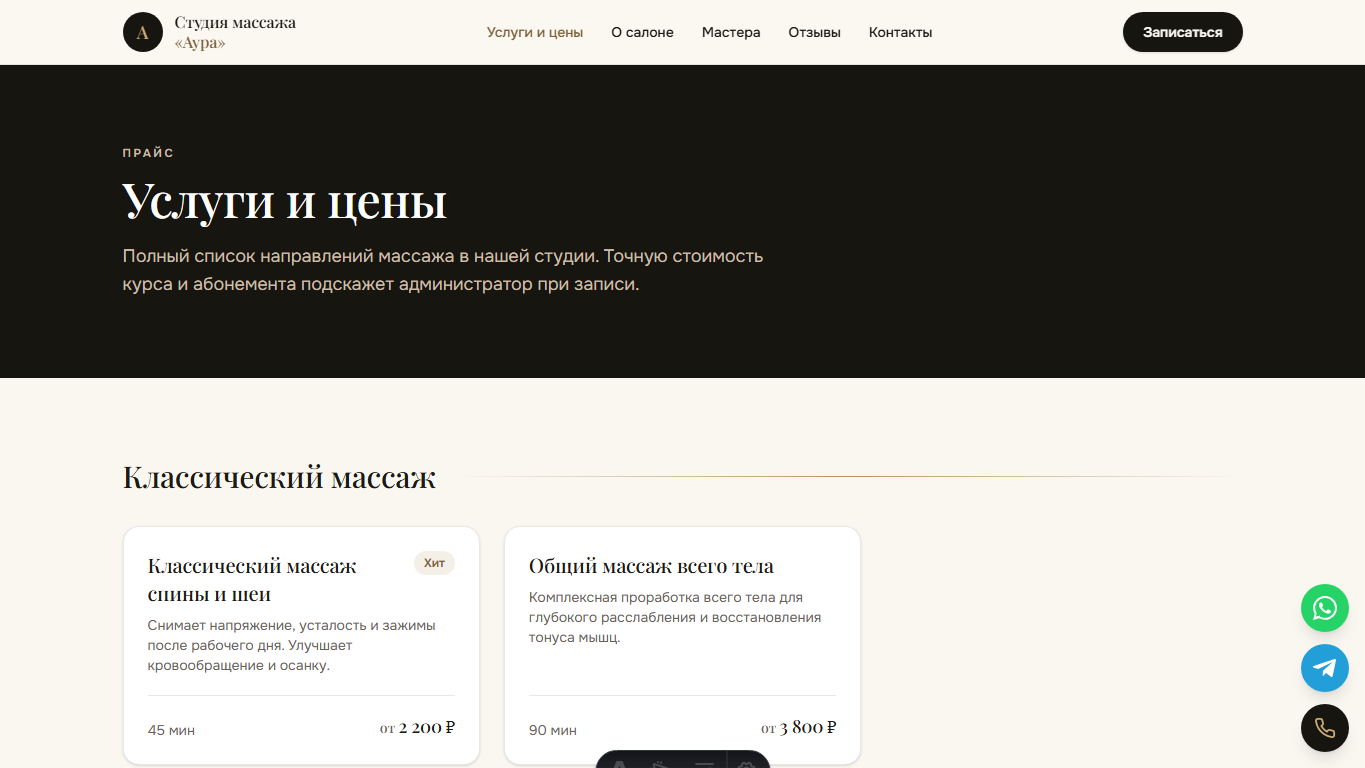This screenshot has height=768, width=1365.
Task: Click the «45 мин» duration
Action: click(171, 730)
